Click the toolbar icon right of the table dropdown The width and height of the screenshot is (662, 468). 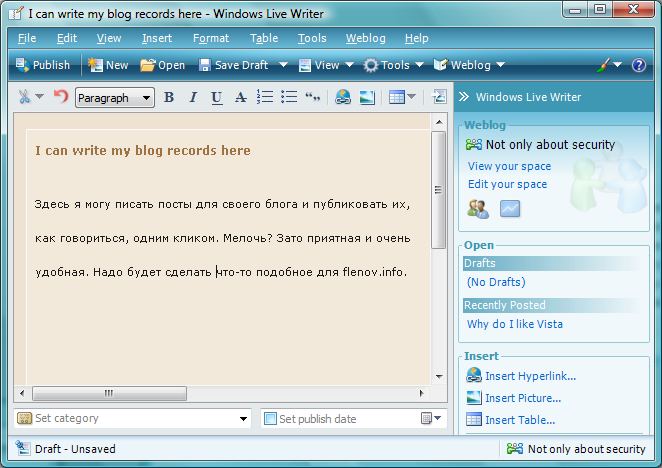pyautogui.click(x=439, y=97)
